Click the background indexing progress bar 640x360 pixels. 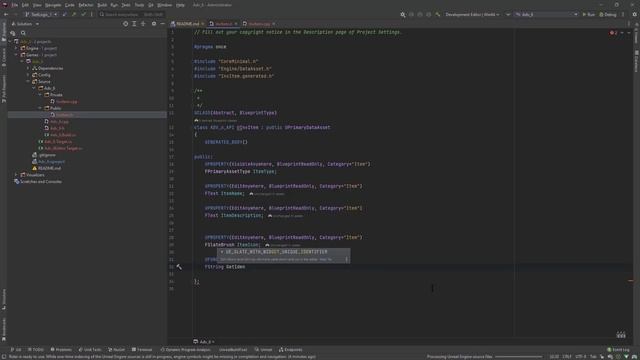[519, 357]
